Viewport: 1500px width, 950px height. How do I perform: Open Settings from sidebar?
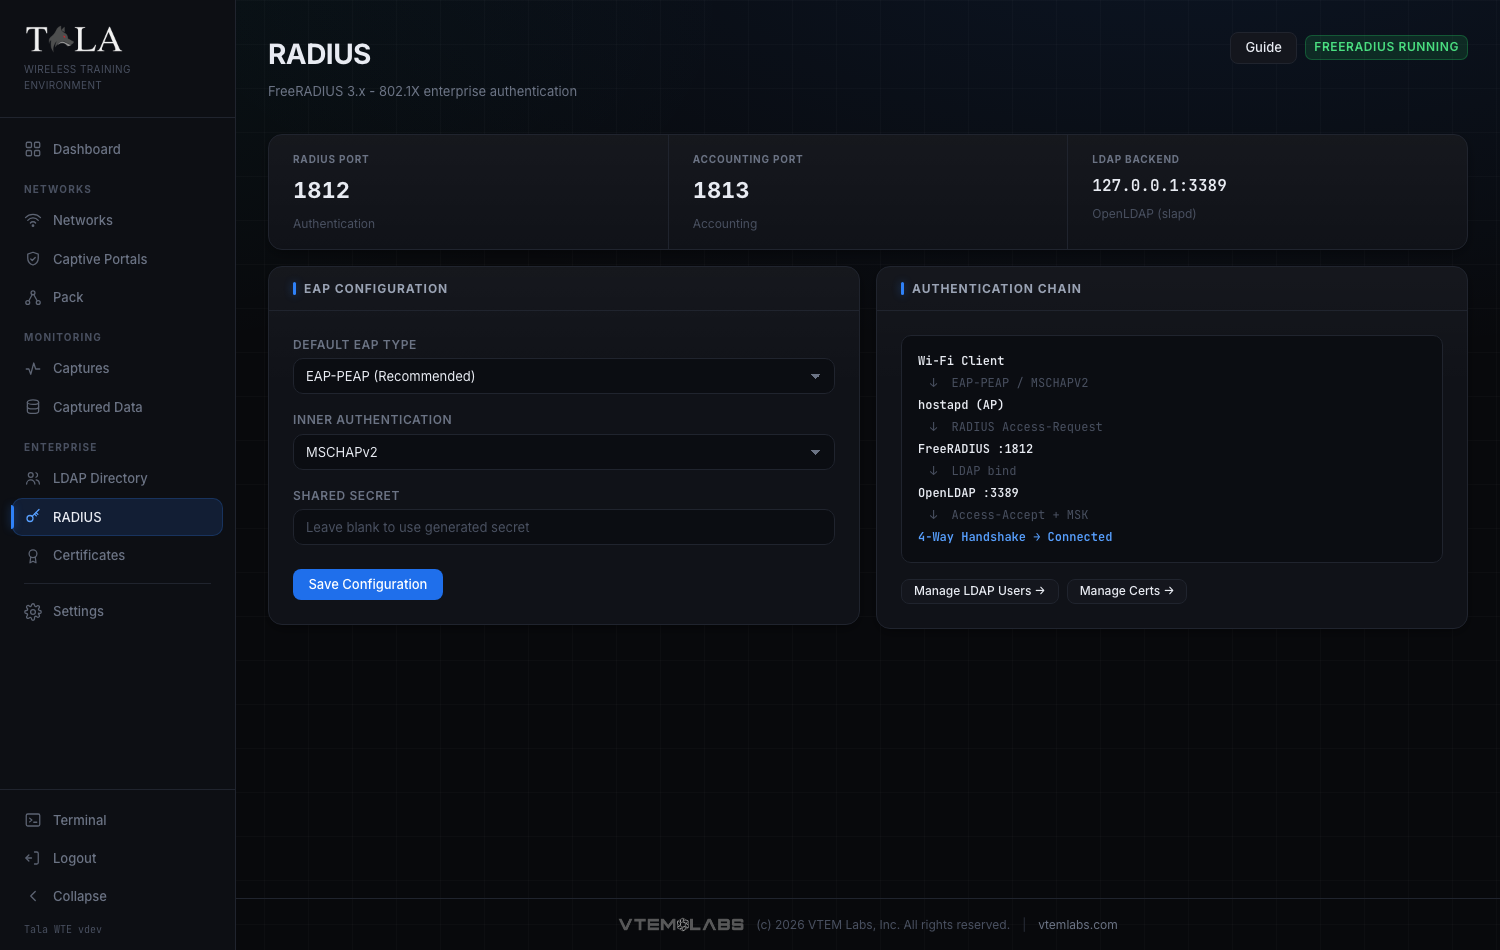click(x=117, y=611)
